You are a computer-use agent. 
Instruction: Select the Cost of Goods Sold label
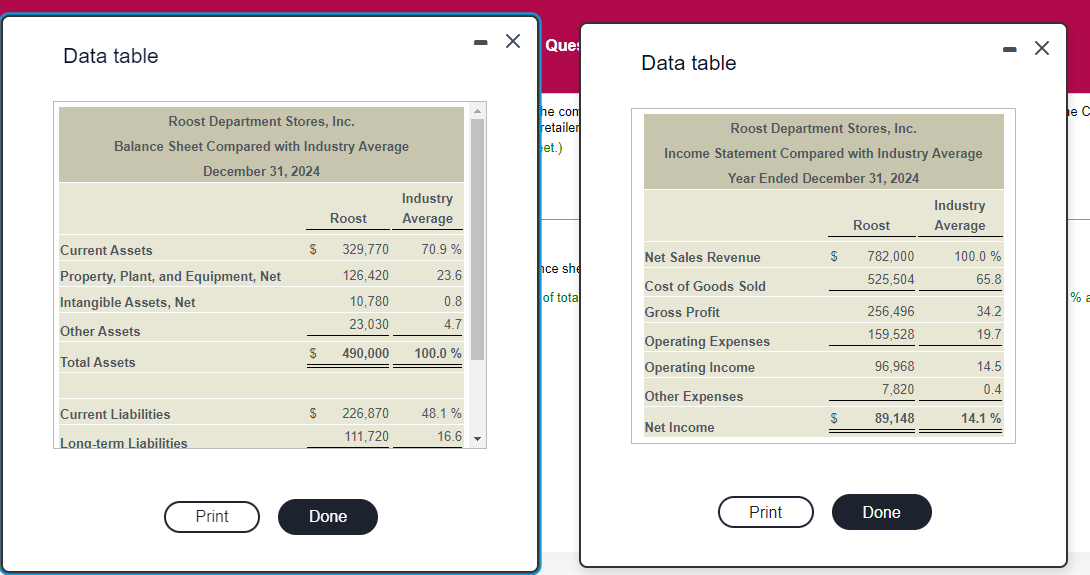pos(705,286)
